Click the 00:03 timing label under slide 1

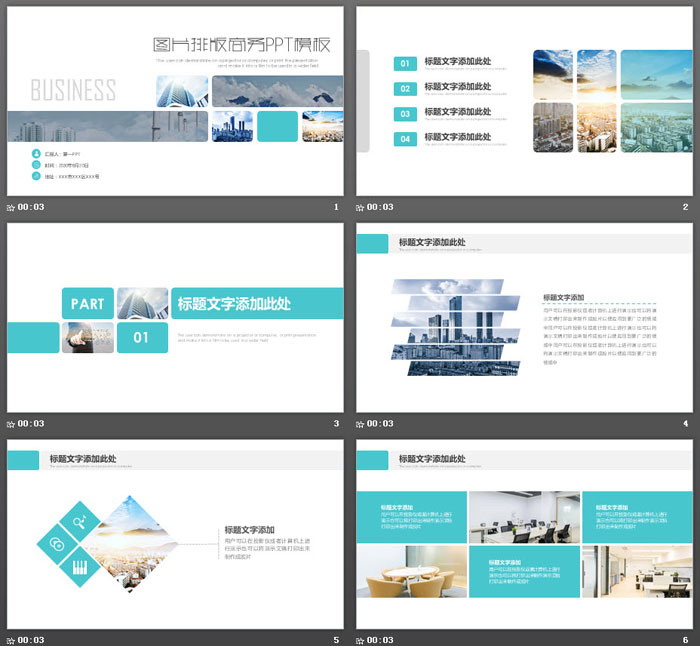tap(31, 208)
